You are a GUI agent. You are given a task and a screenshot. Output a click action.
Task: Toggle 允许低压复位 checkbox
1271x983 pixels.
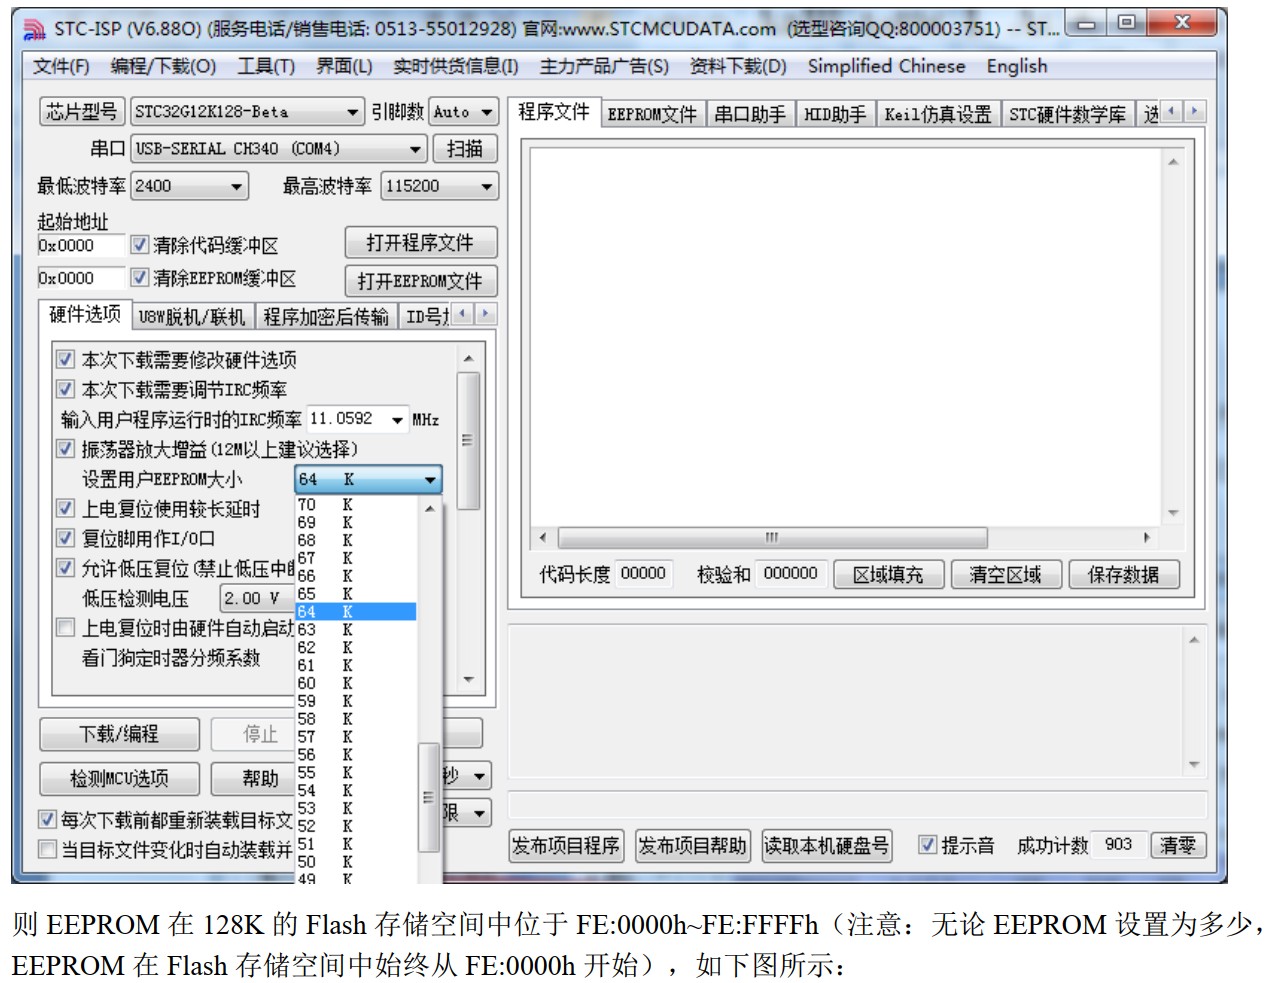click(66, 567)
